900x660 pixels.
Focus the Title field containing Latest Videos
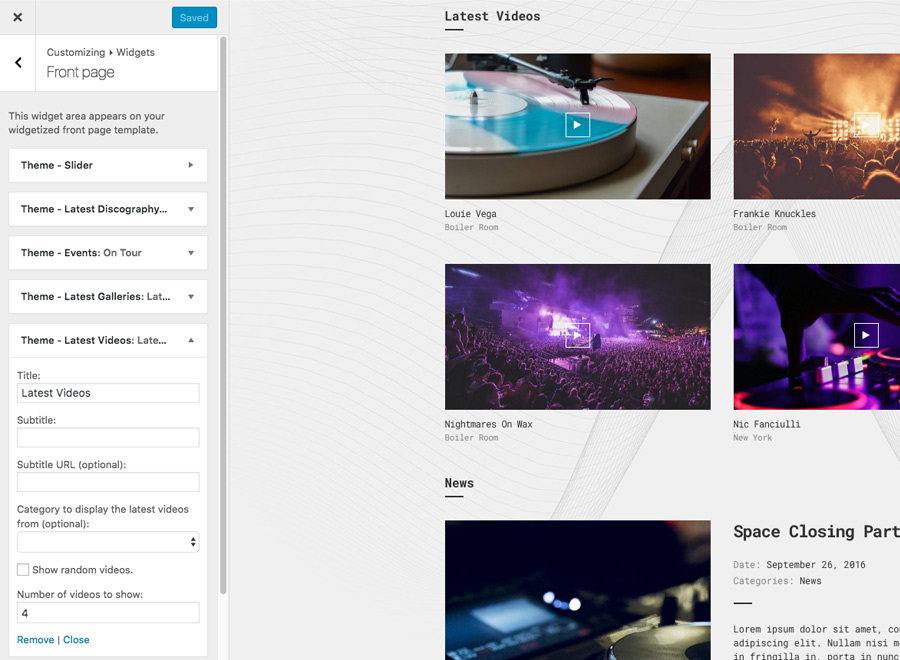pos(108,393)
